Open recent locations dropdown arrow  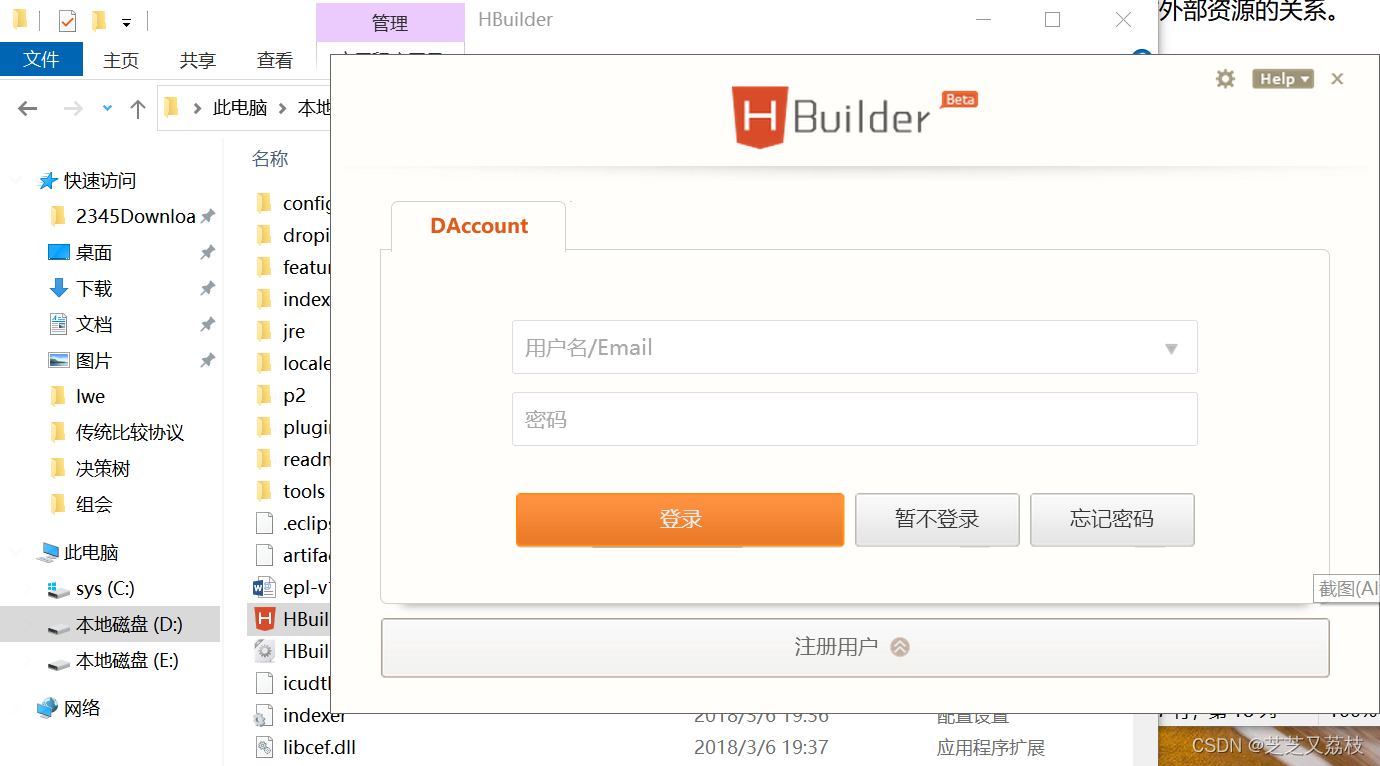(x=107, y=108)
